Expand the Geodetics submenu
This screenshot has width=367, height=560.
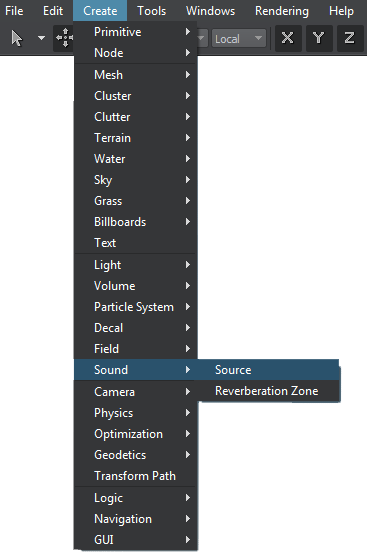[136, 455]
